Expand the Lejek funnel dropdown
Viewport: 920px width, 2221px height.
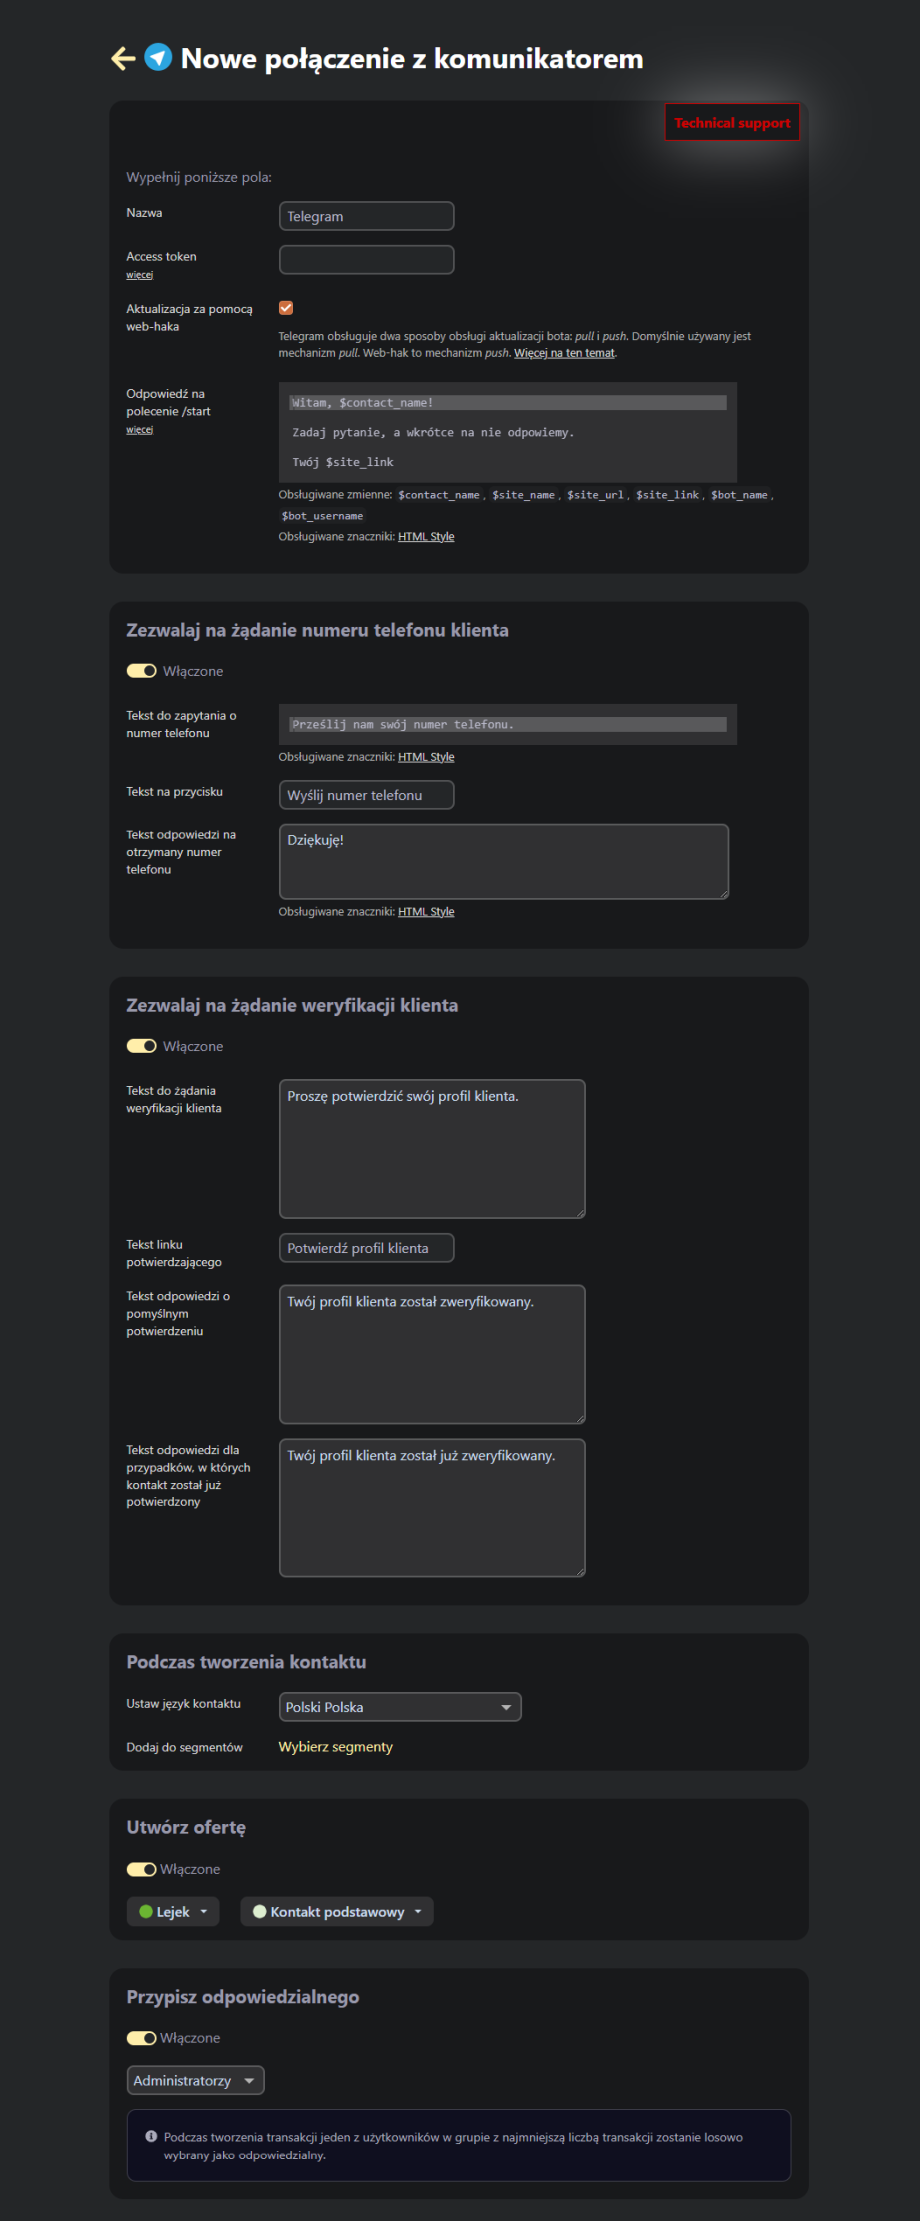click(x=173, y=1911)
